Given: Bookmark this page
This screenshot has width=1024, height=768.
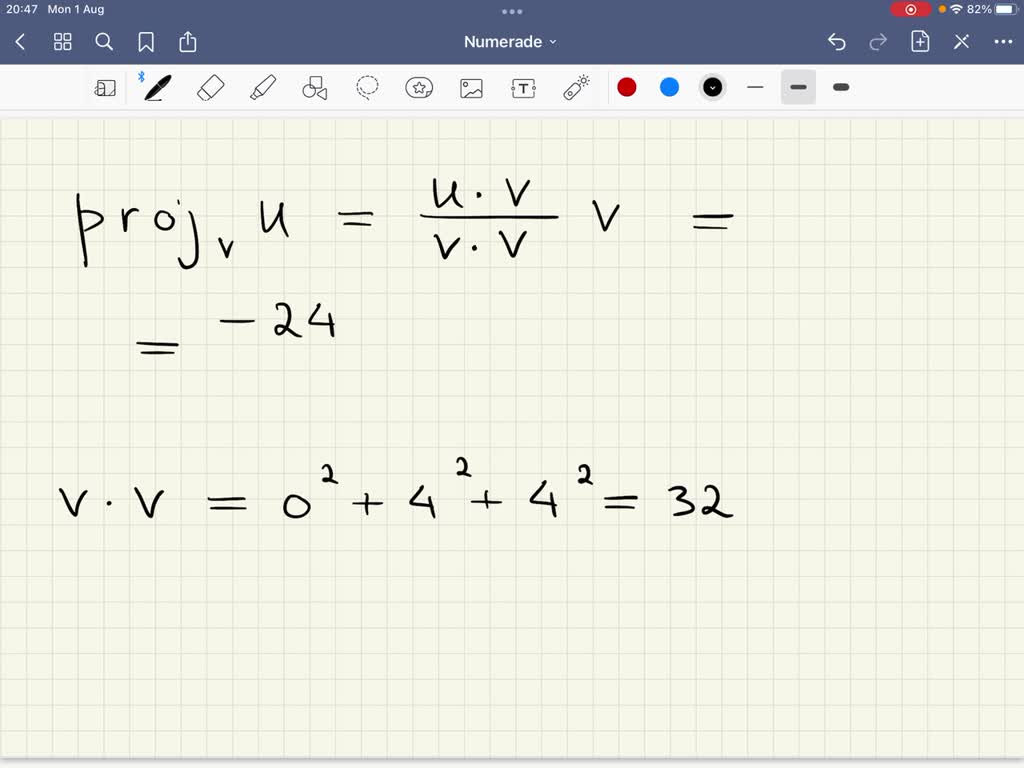Looking at the screenshot, I should pyautogui.click(x=146, y=42).
